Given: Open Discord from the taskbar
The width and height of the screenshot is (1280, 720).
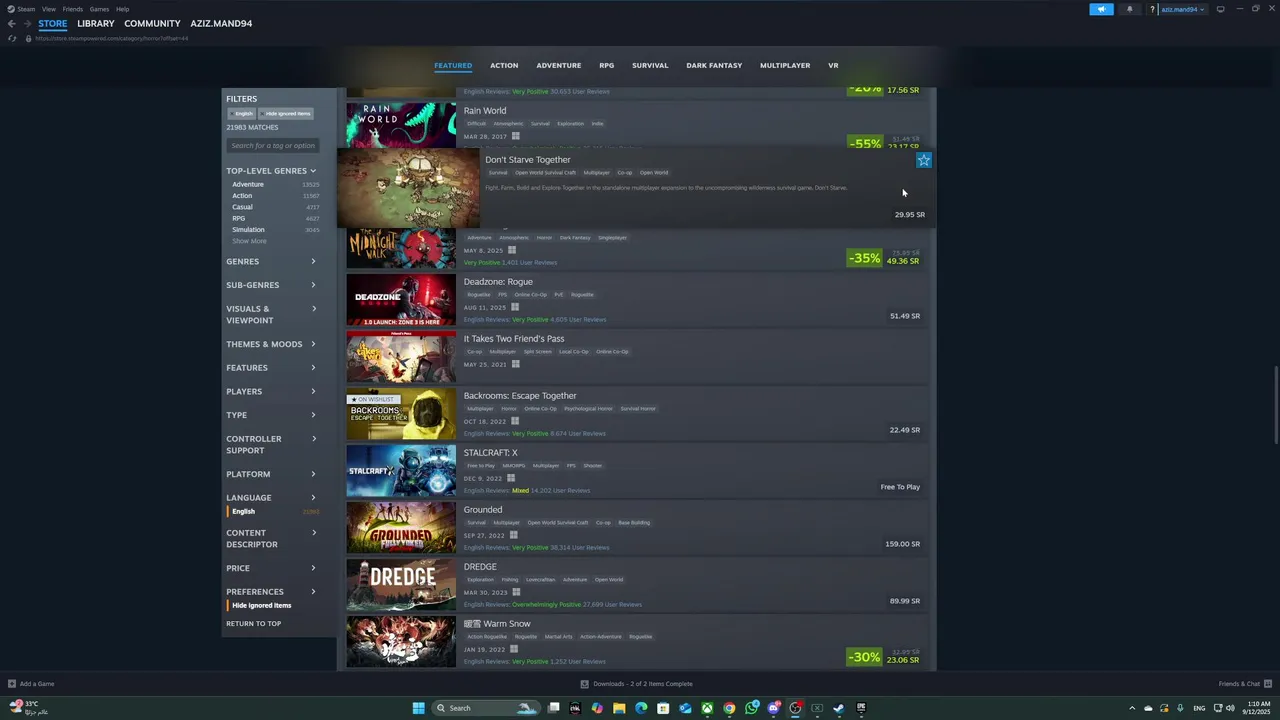Looking at the screenshot, I should pyautogui.click(x=773, y=708).
